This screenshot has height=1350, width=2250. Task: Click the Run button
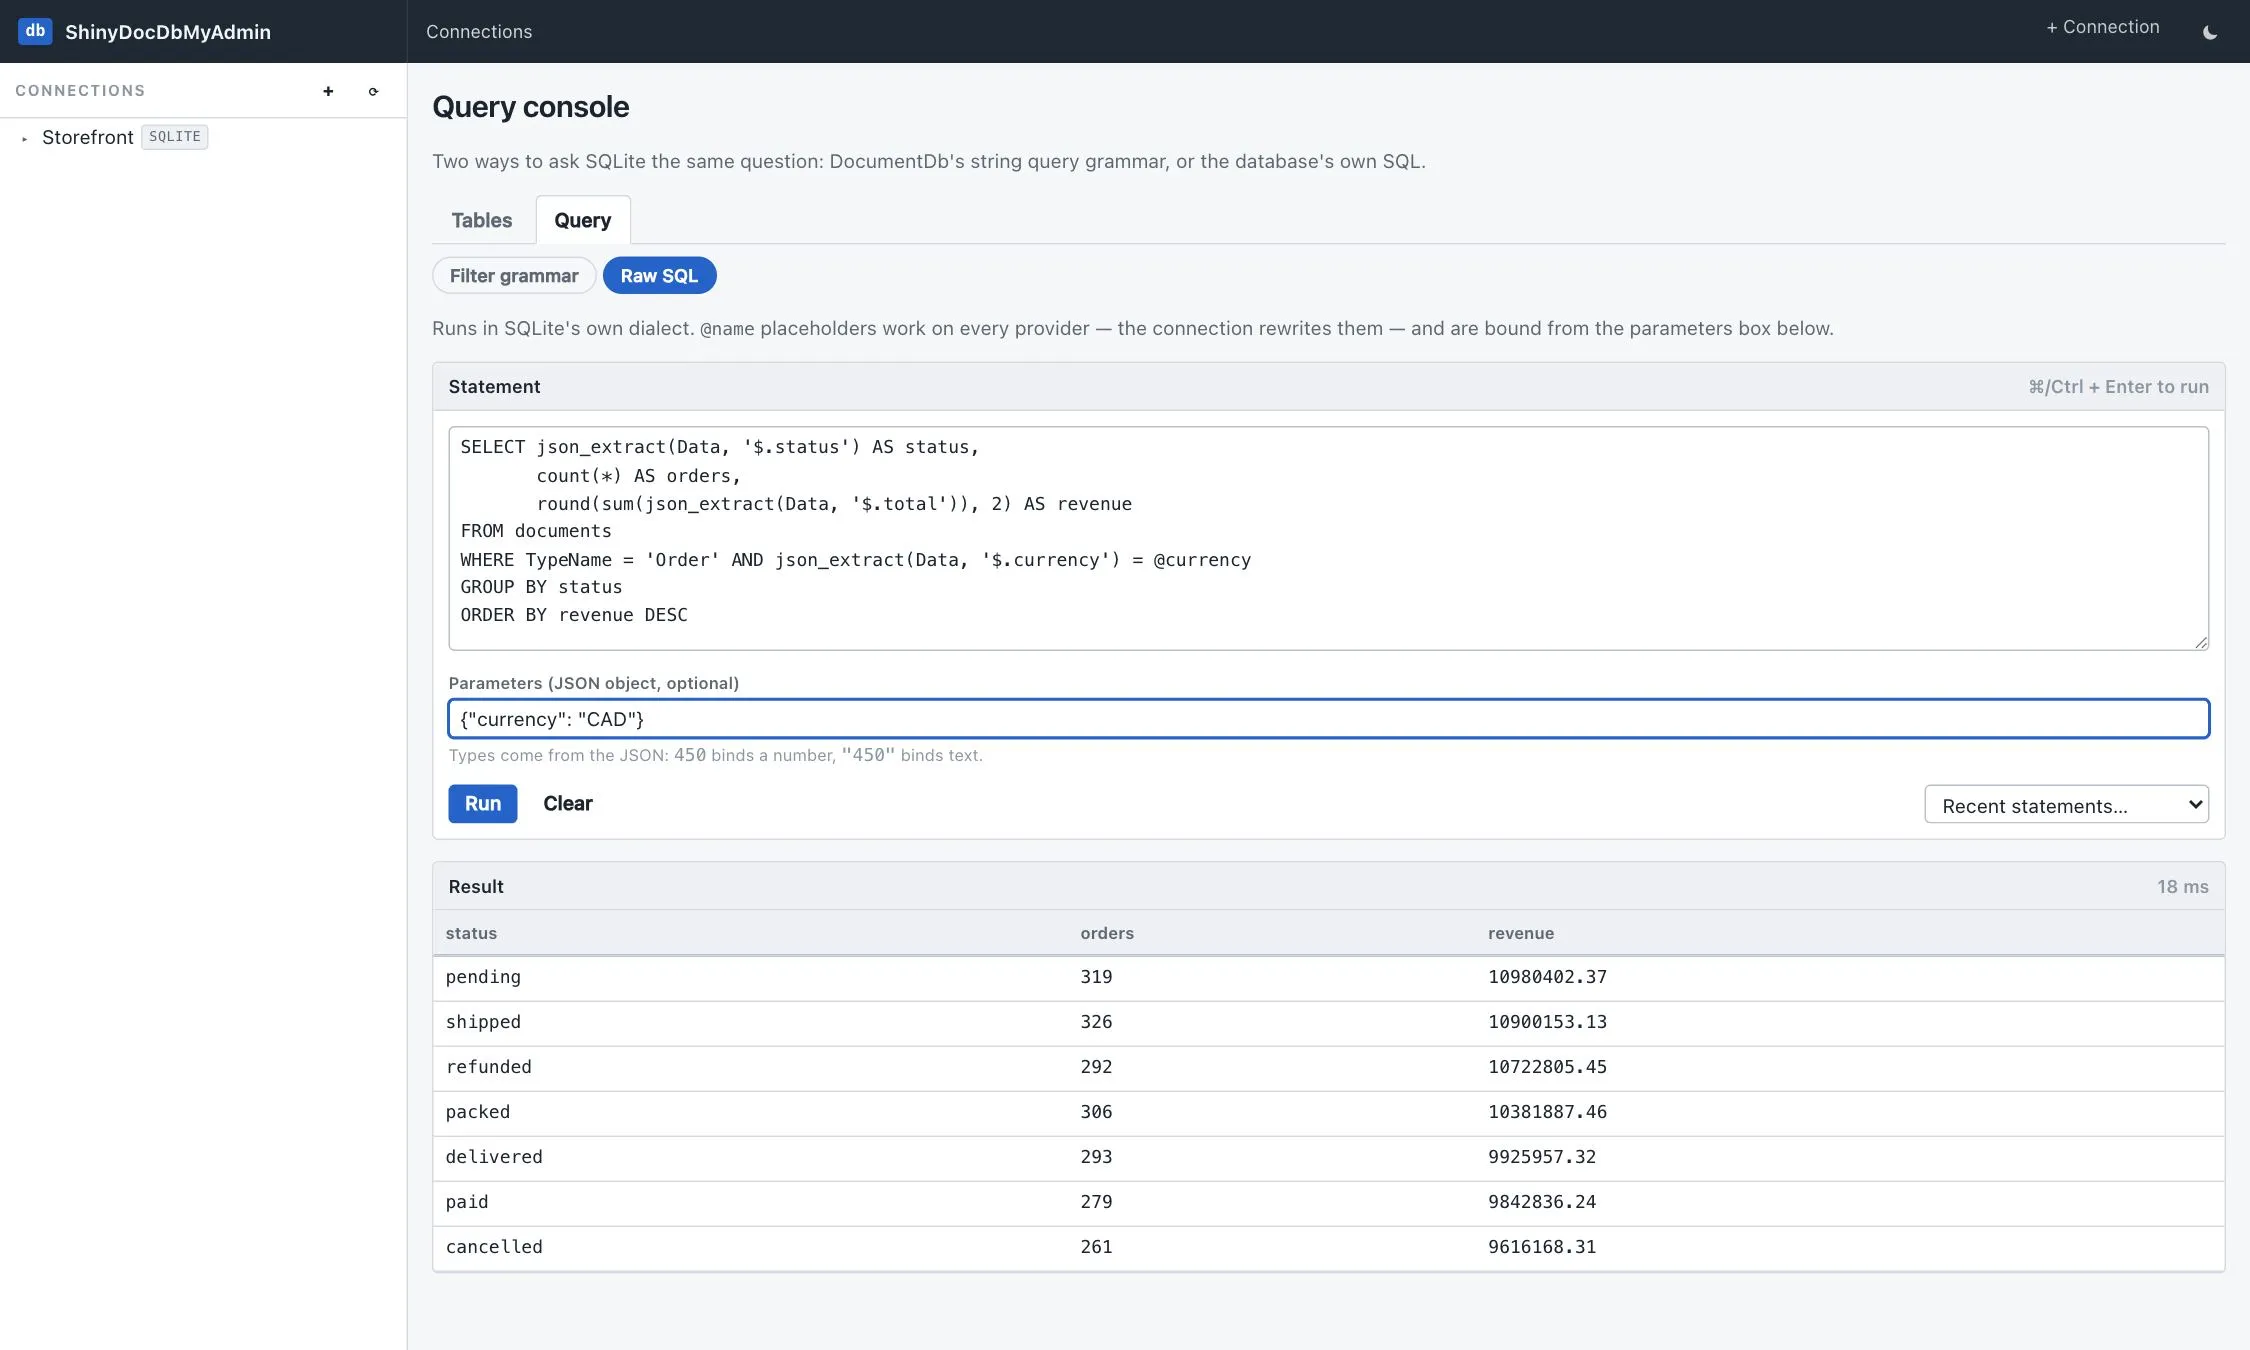[483, 804]
